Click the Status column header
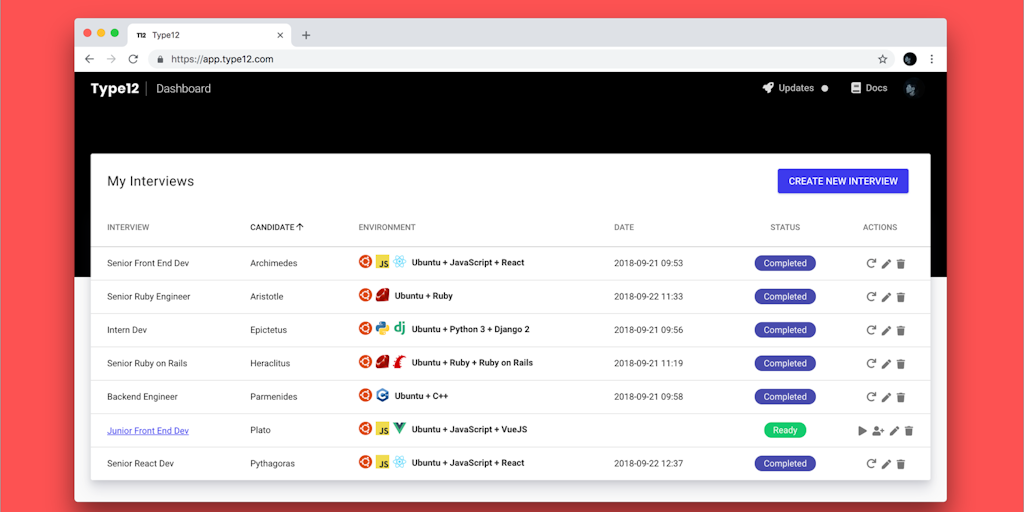The width and height of the screenshot is (1024, 512). 785,227
